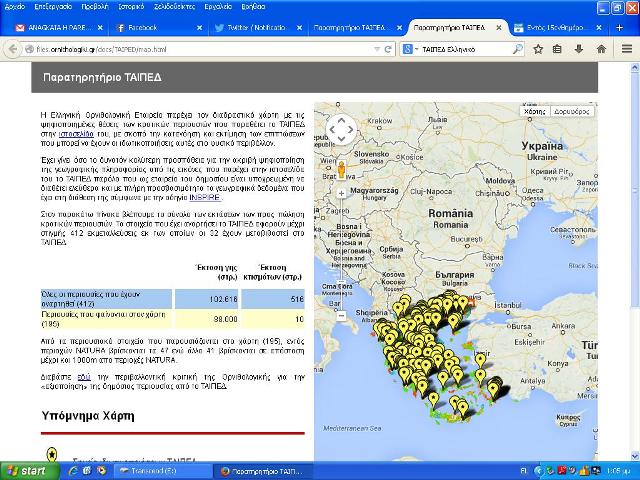The image size is (640, 480).
Task: Open Firefox downloads arrow icon
Action: click(580, 48)
